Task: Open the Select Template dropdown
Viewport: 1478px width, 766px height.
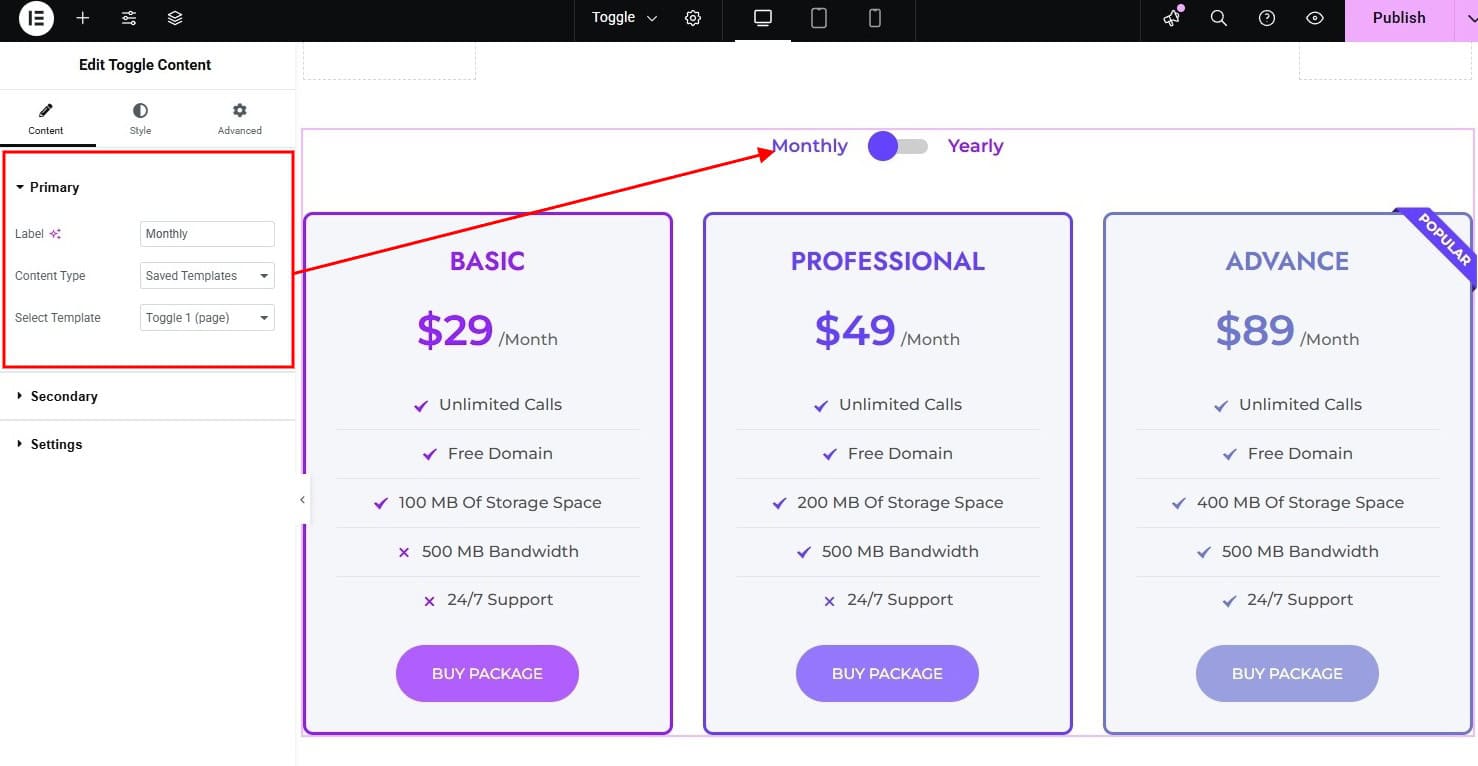Action: click(207, 318)
